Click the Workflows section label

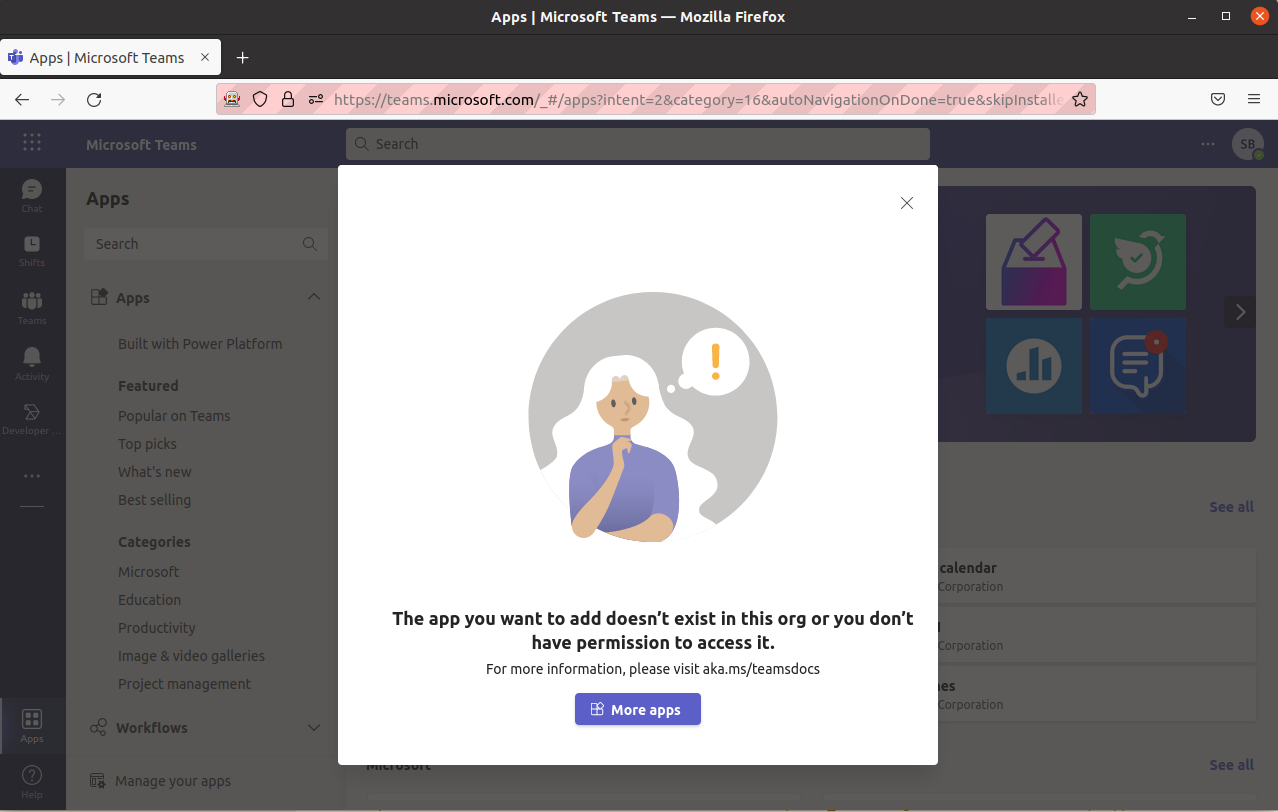[x=152, y=728]
